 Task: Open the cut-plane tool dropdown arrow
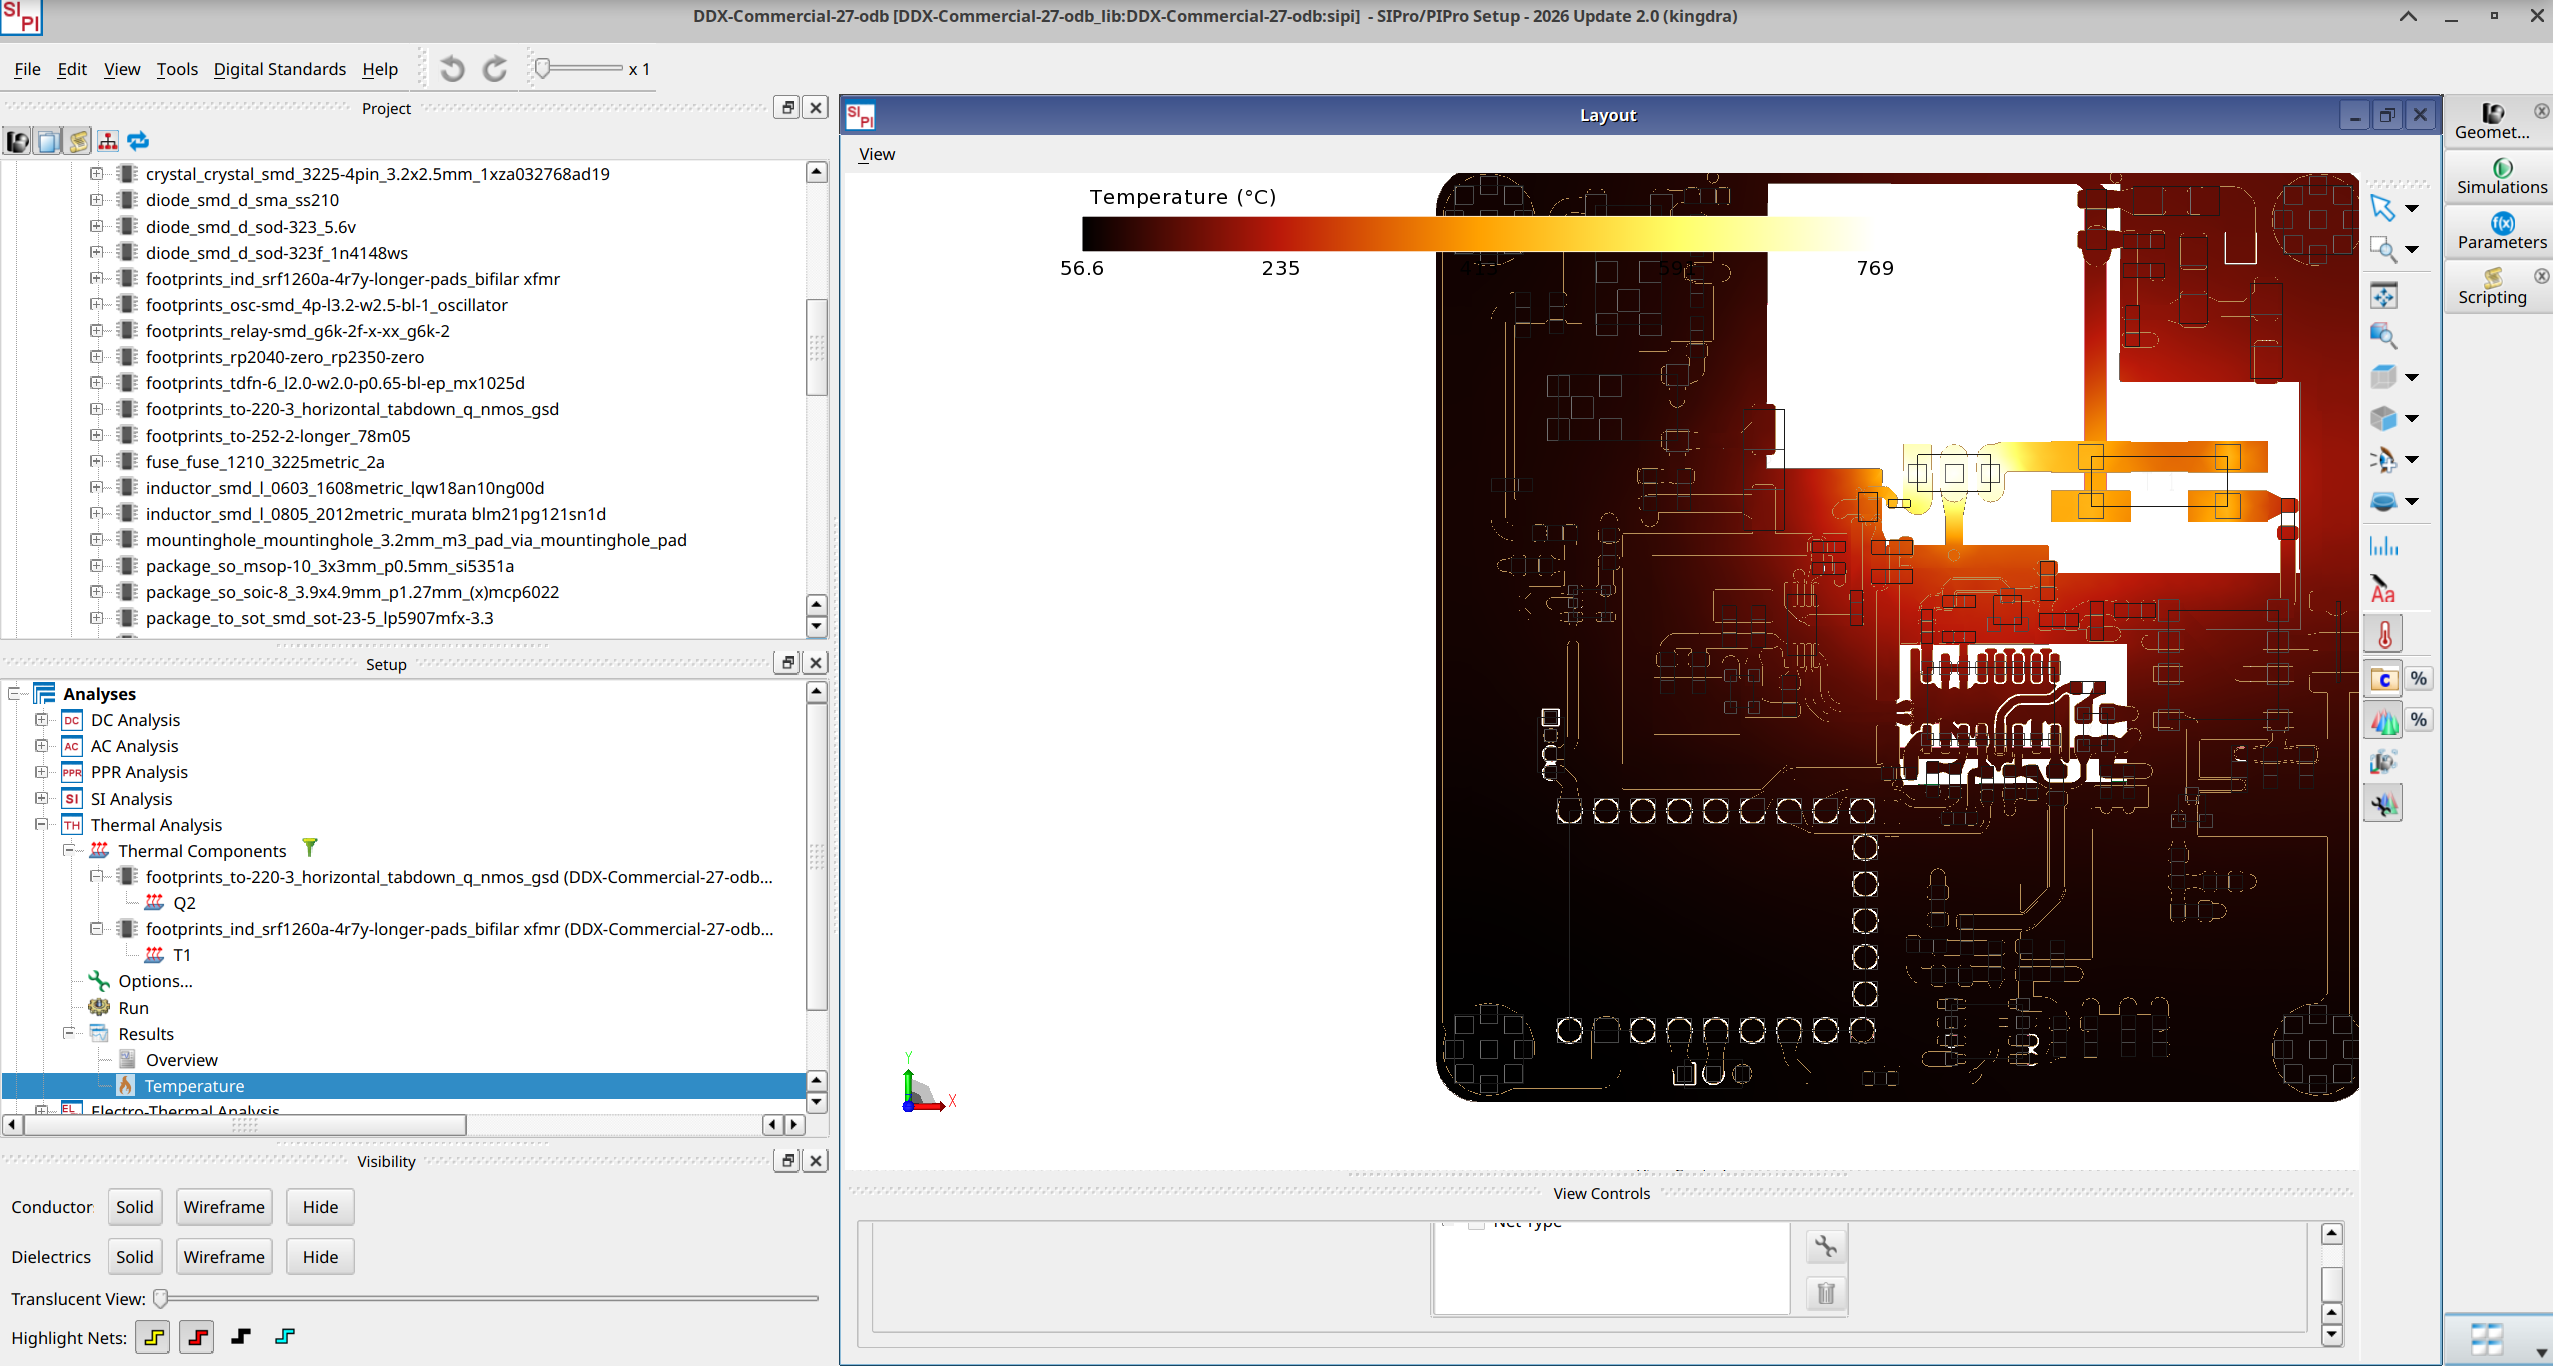click(x=2412, y=502)
